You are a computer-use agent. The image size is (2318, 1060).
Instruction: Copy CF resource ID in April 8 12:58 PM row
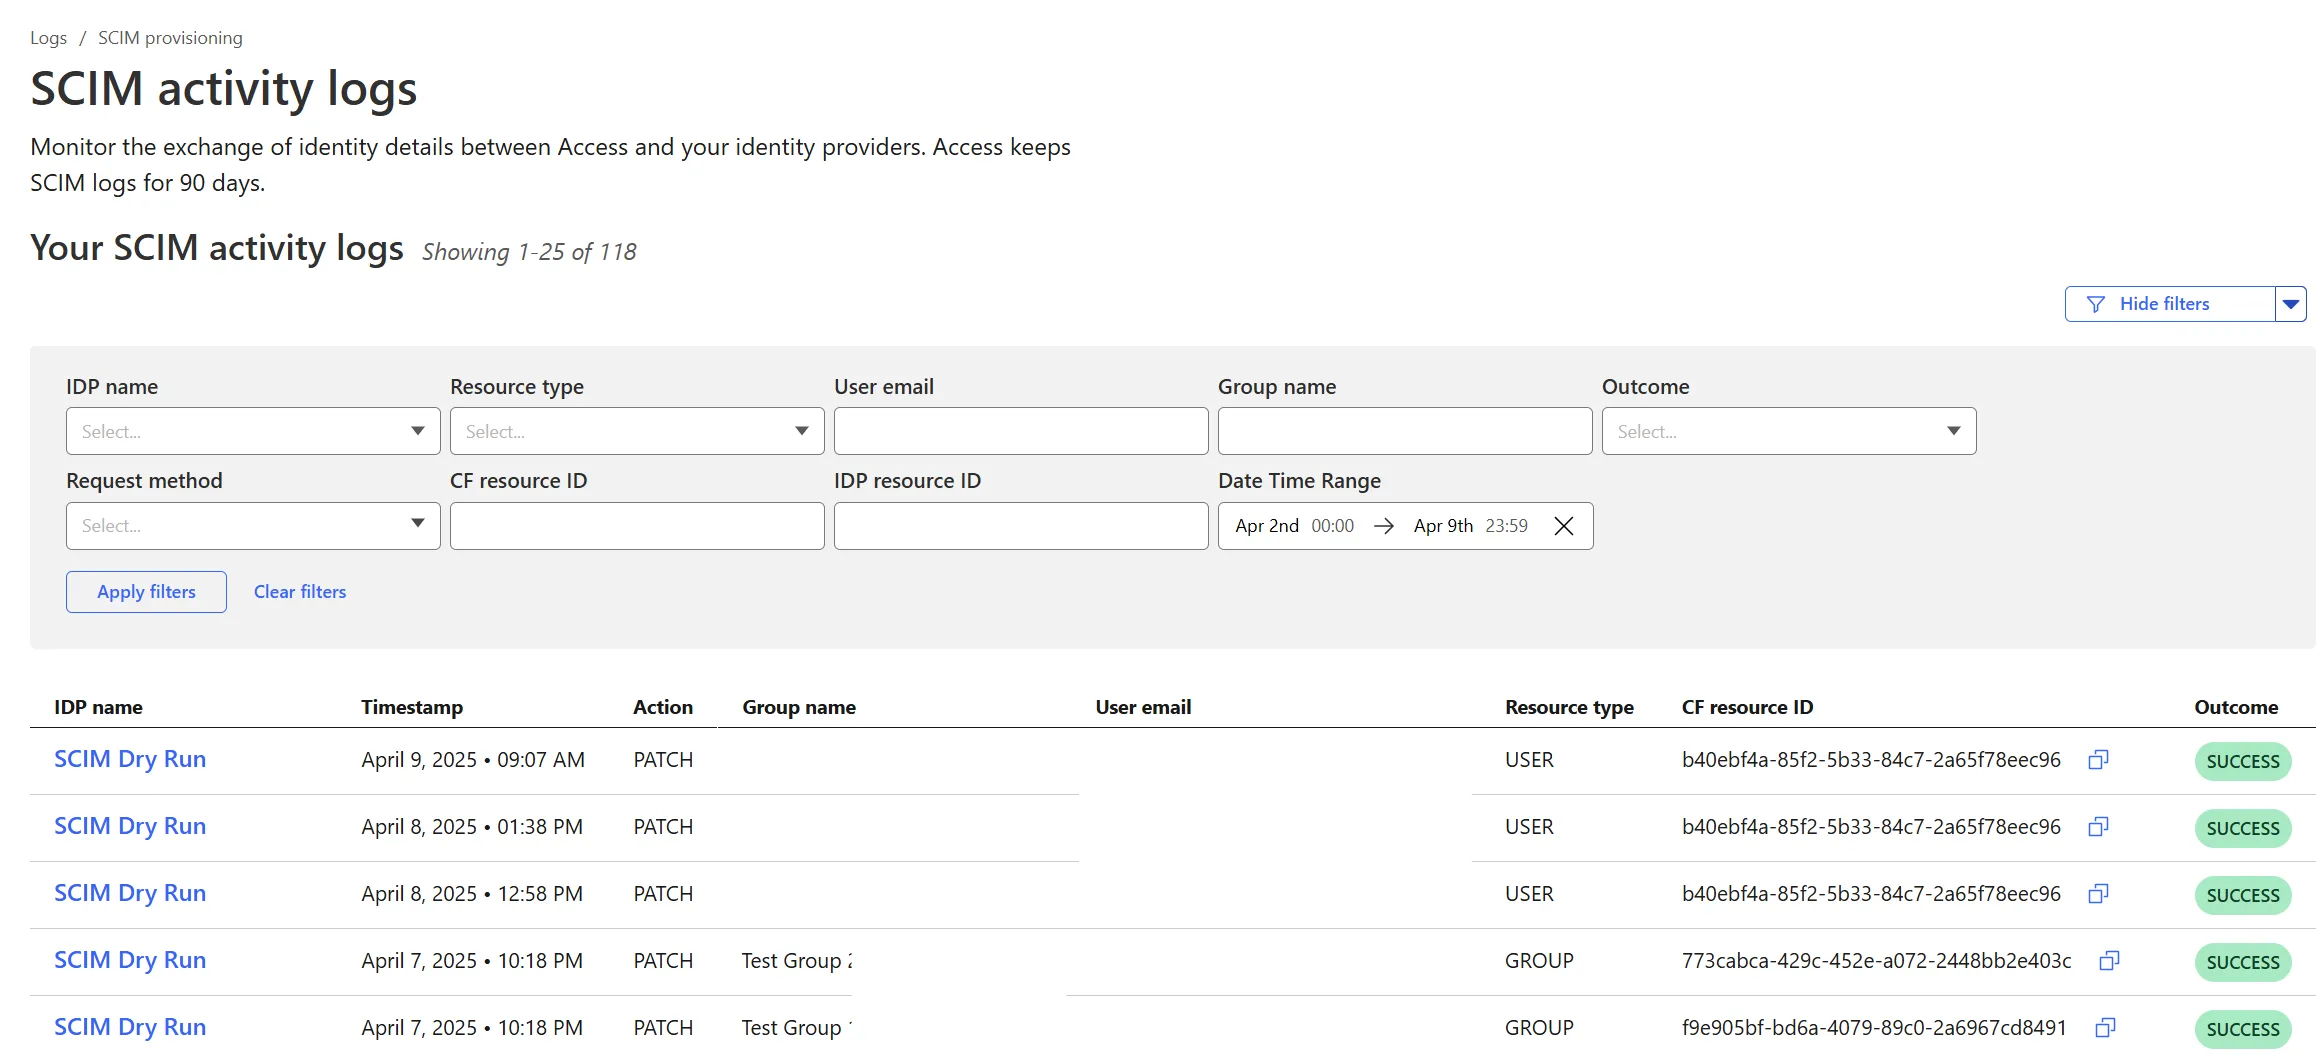[2097, 894]
